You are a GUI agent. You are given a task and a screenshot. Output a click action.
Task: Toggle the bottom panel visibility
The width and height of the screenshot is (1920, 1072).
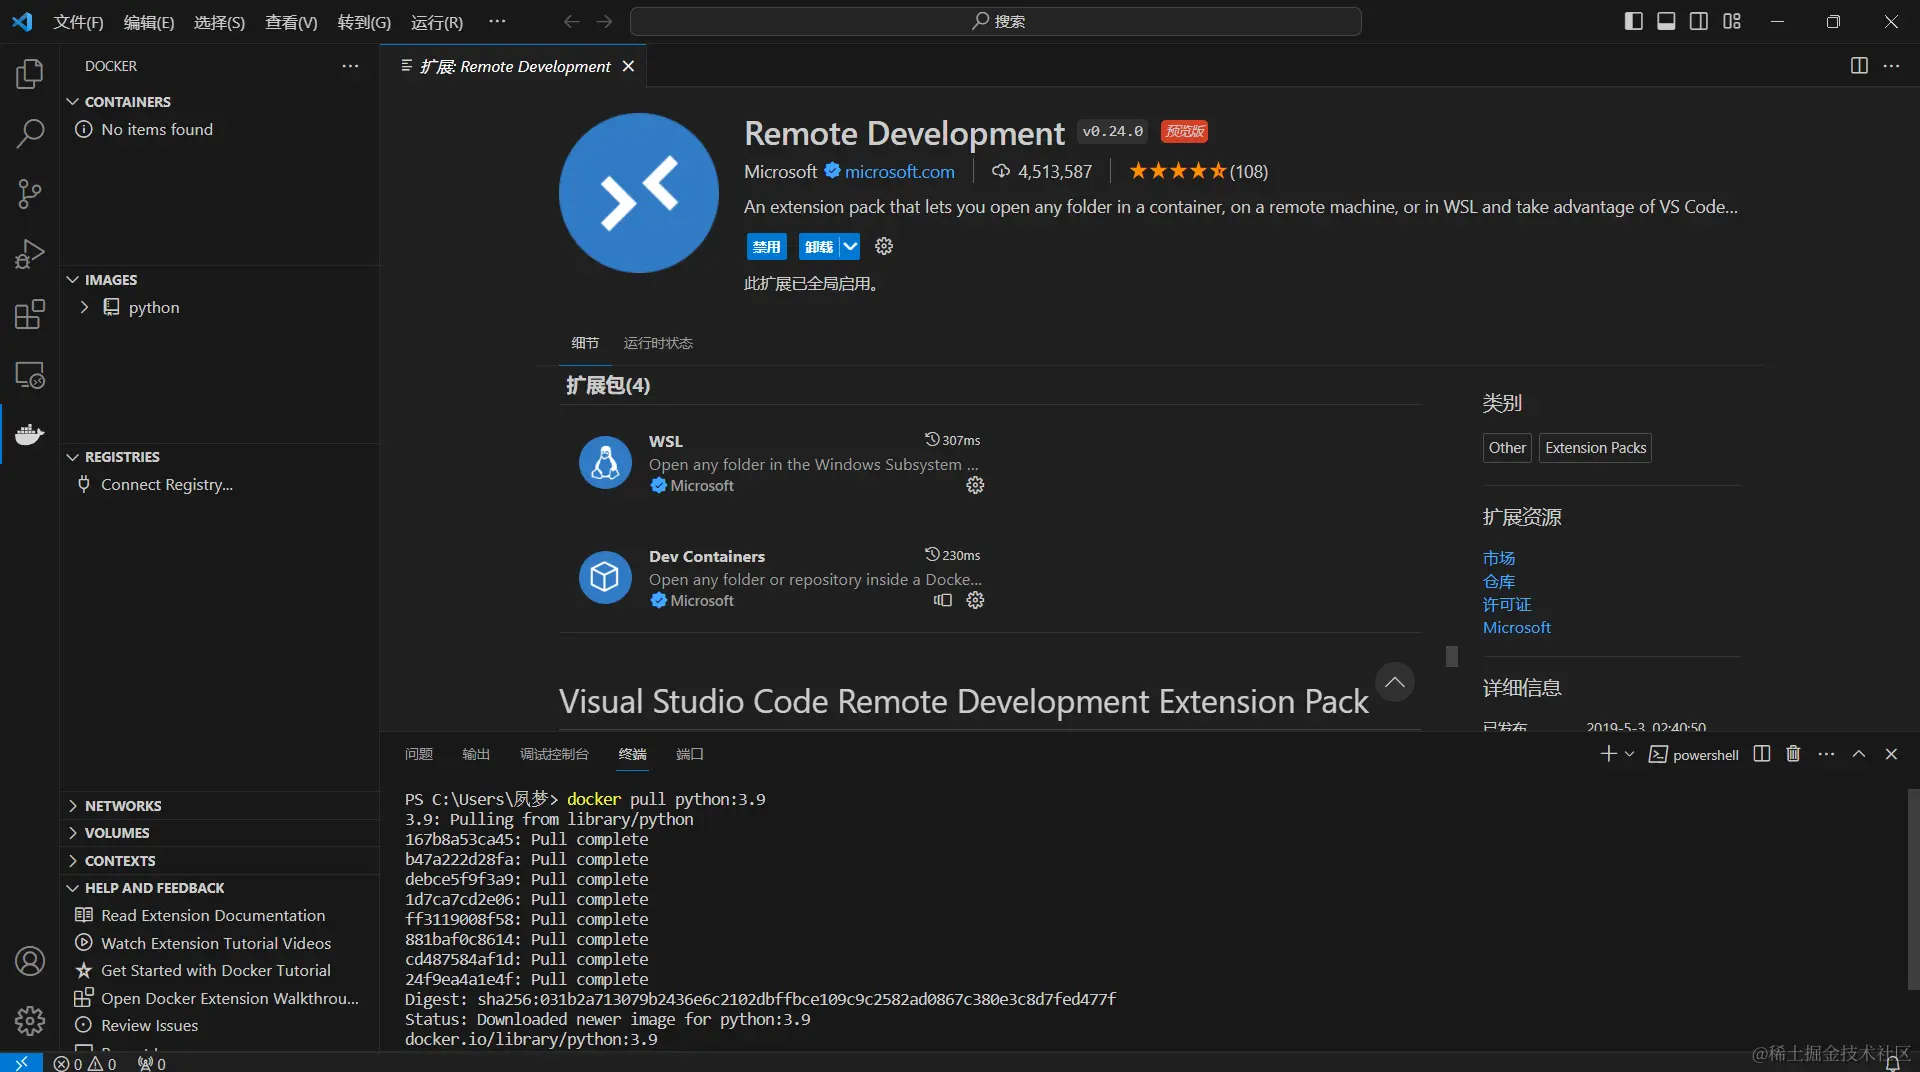click(1666, 21)
